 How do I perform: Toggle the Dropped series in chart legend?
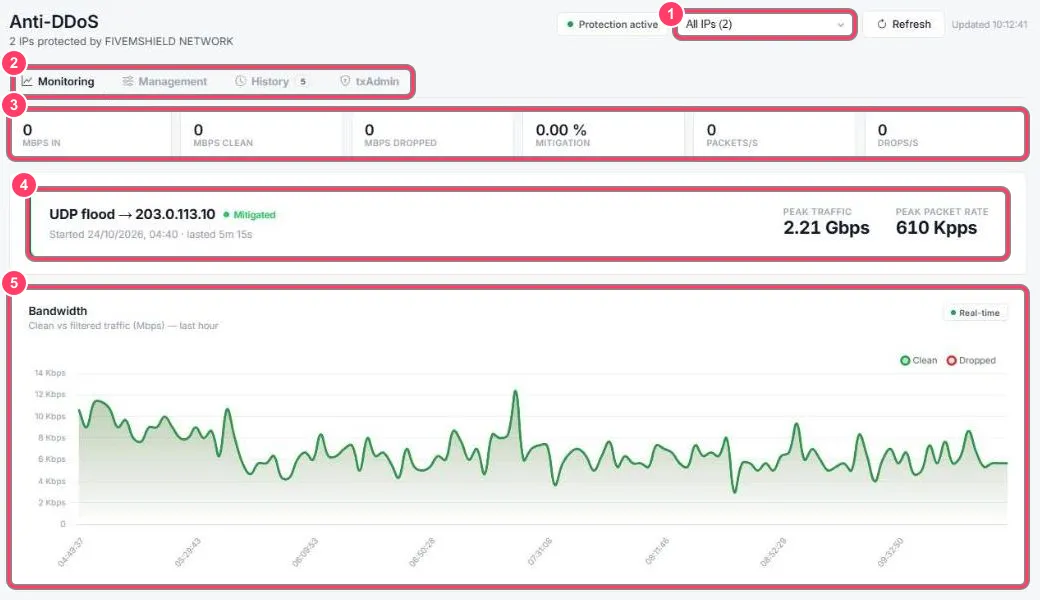pos(971,361)
